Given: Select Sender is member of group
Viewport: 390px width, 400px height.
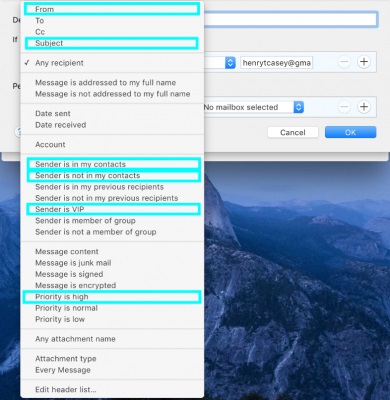Looking at the screenshot, I should (112, 221).
